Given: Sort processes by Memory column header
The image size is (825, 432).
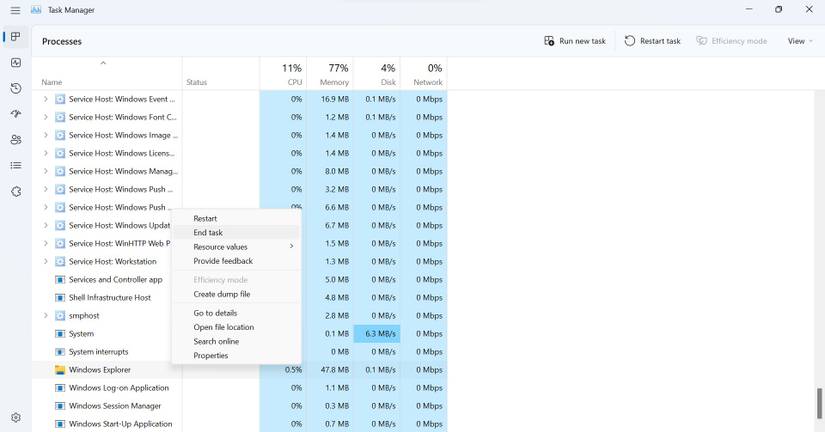Looking at the screenshot, I should [x=334, y=75].
